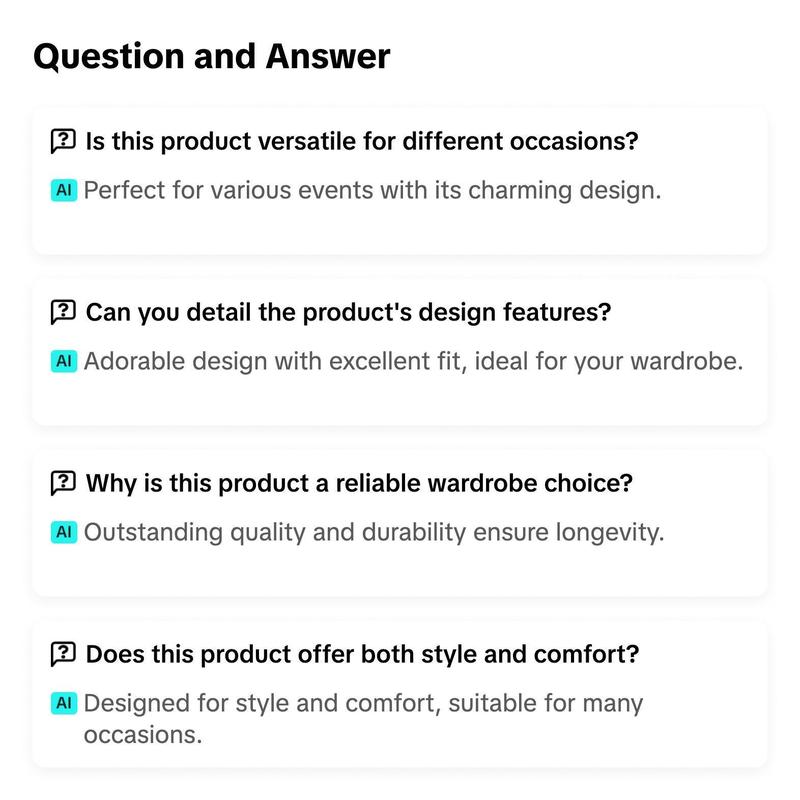Open 'Why is this product a reliable wardrobe choice?'
Image resolution: width=800 pixels, height=800 pixels.
[x=359, y=483]
